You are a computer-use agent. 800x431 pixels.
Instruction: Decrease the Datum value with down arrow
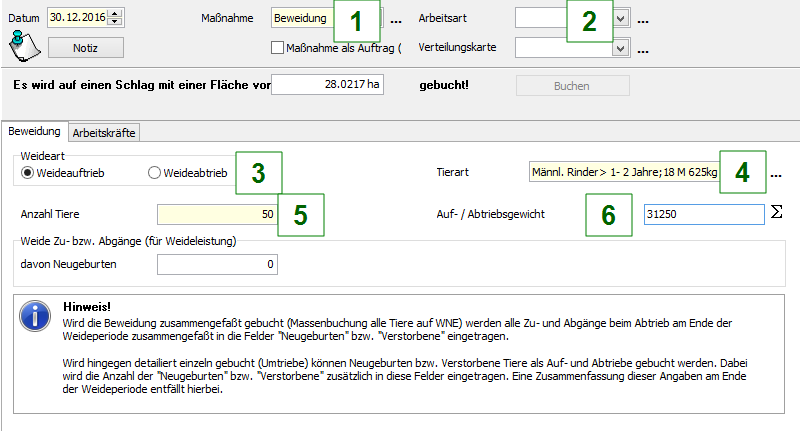116,21
